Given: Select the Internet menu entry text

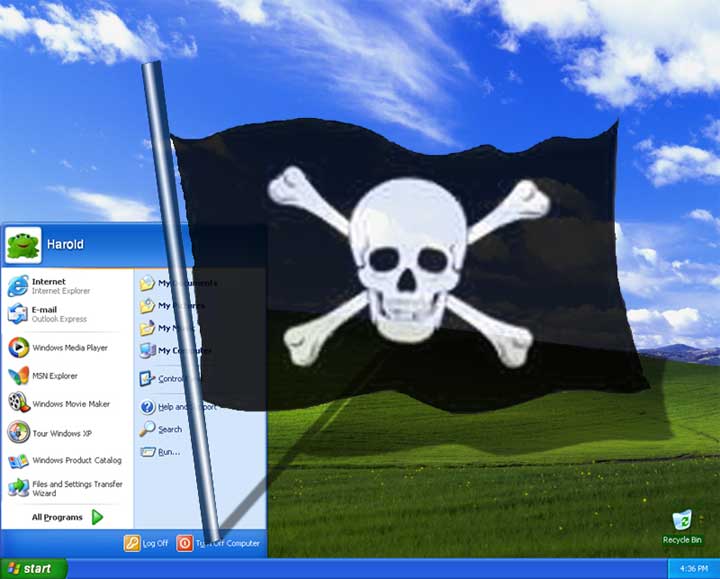Looking at the screenshot, I should tap(49, 281).
